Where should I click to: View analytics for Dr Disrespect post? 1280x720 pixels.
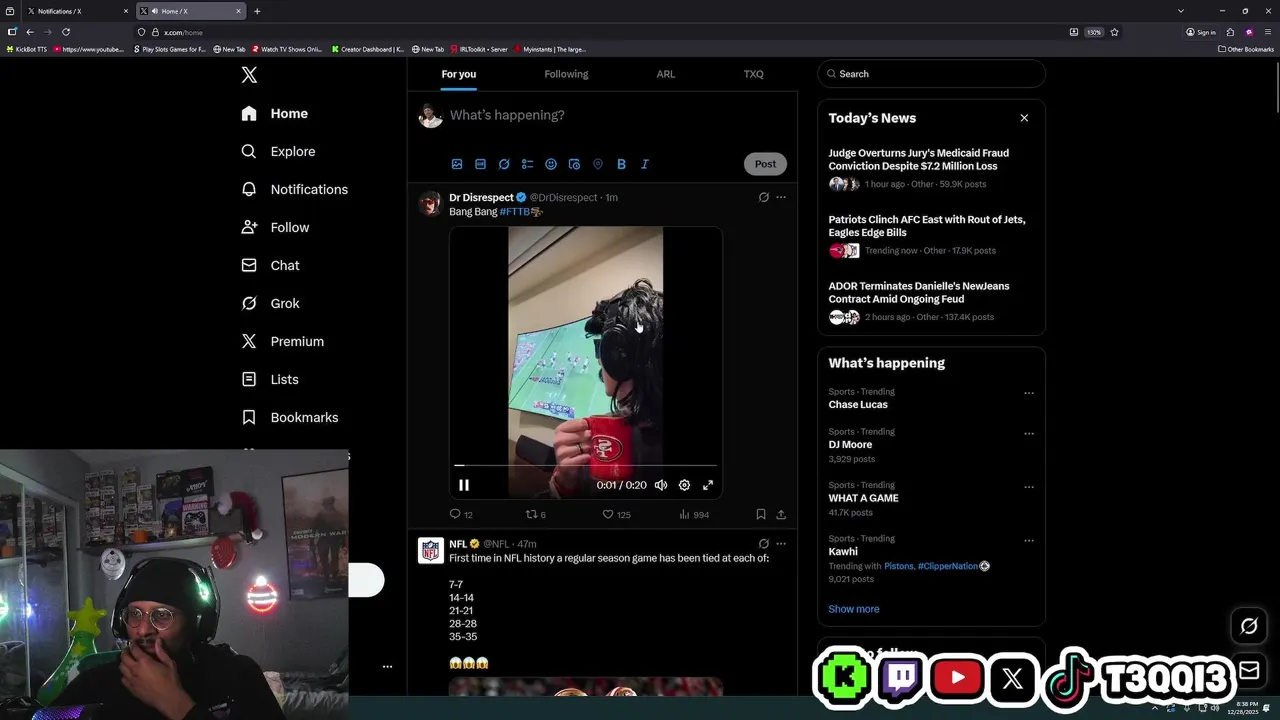pos(694,514)
